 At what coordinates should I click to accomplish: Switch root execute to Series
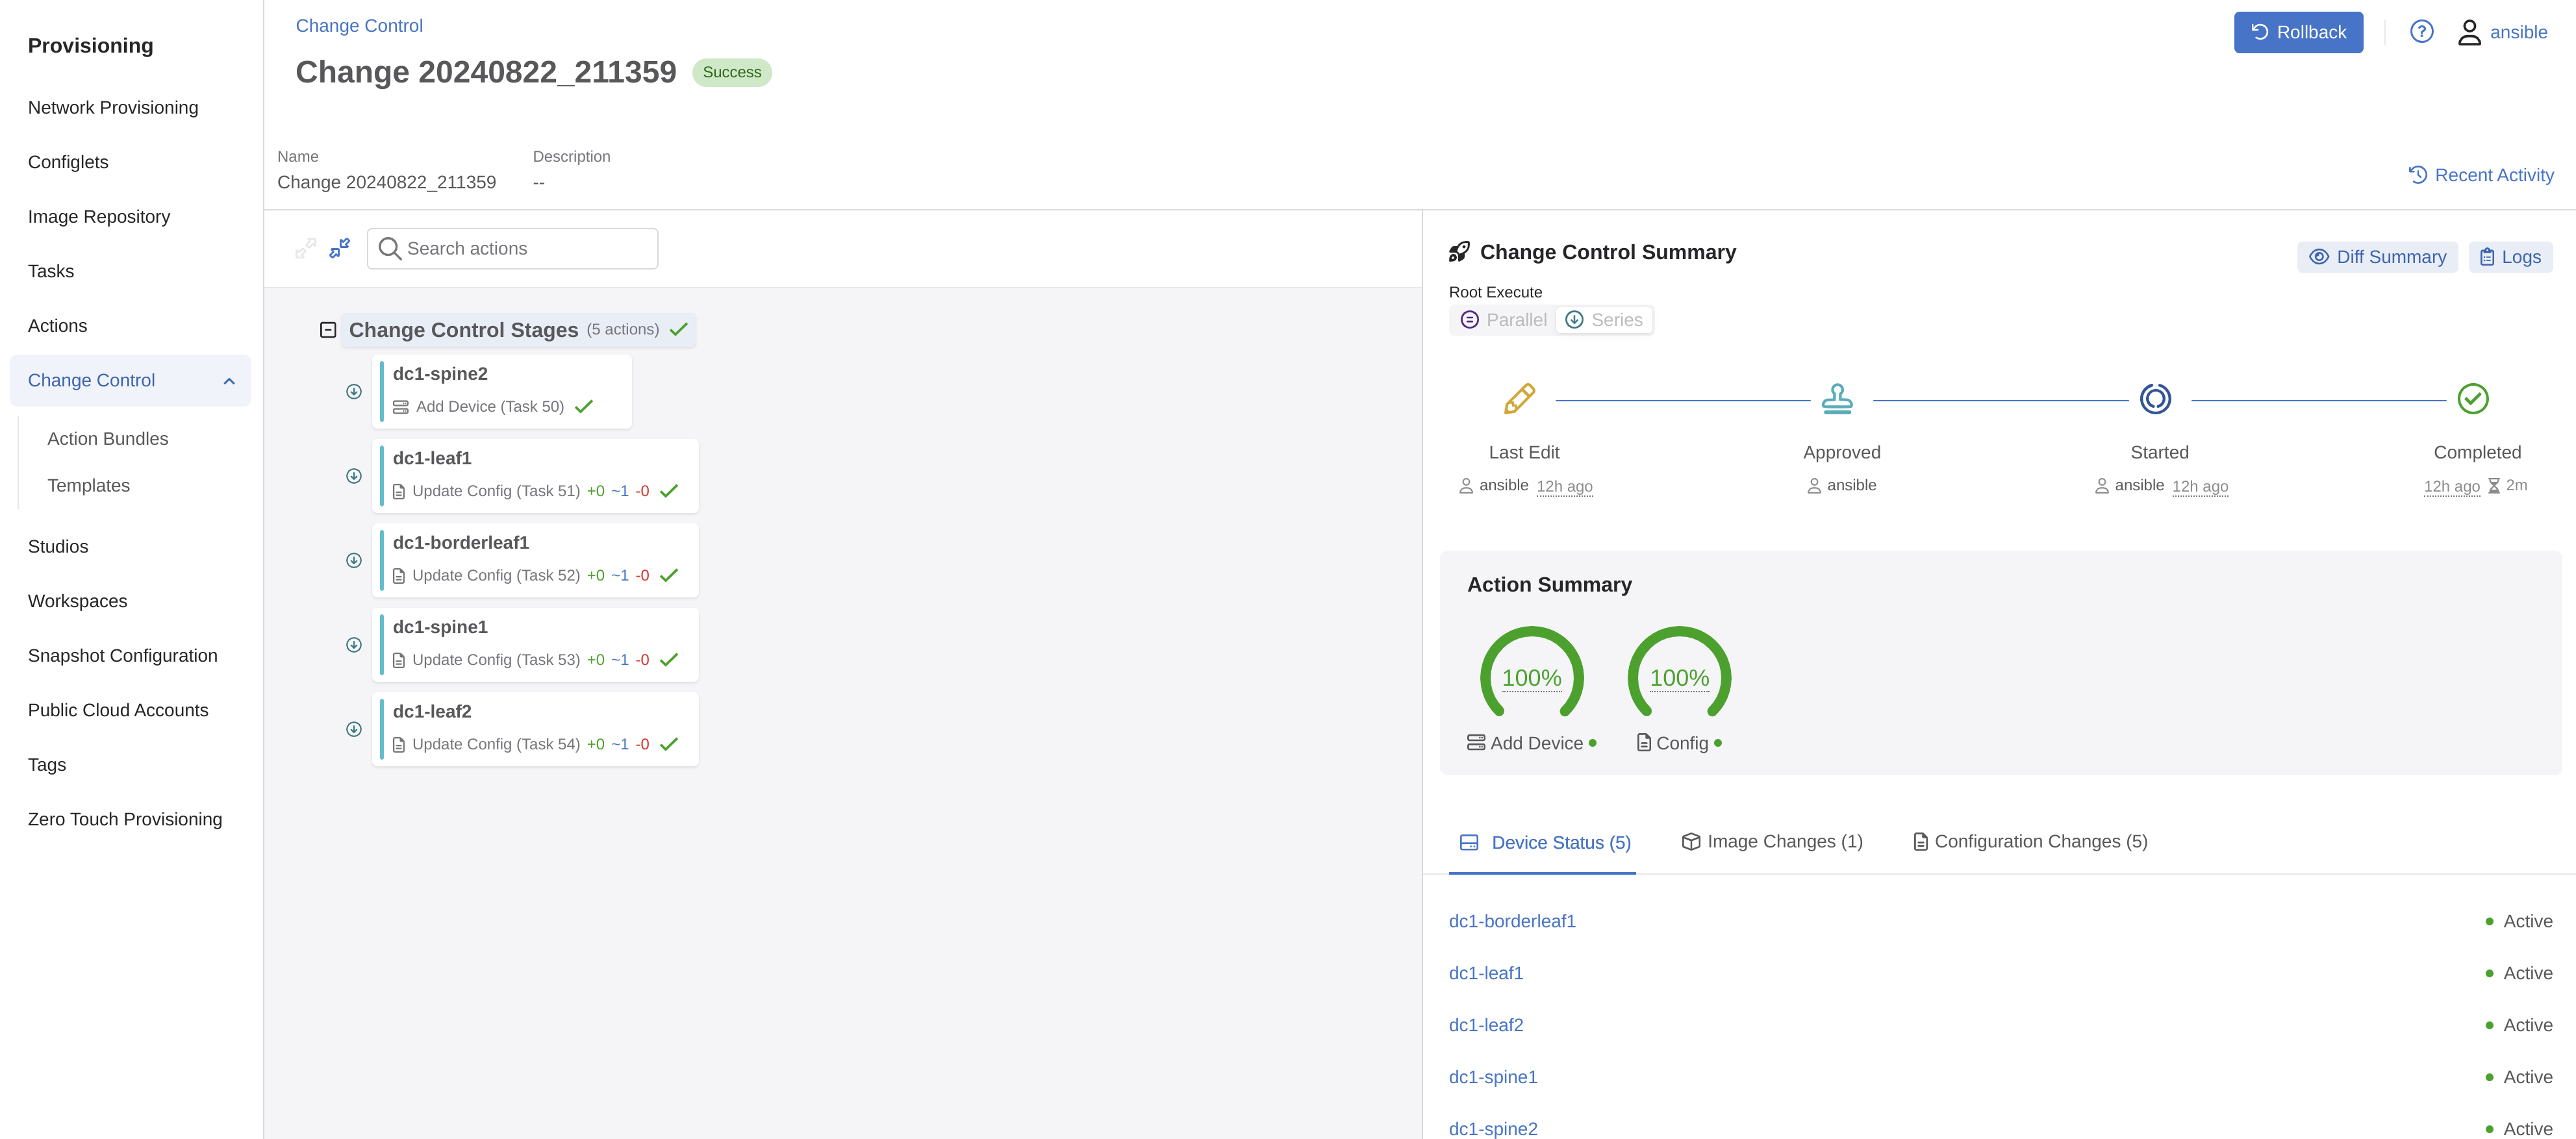click(1603, 320)
